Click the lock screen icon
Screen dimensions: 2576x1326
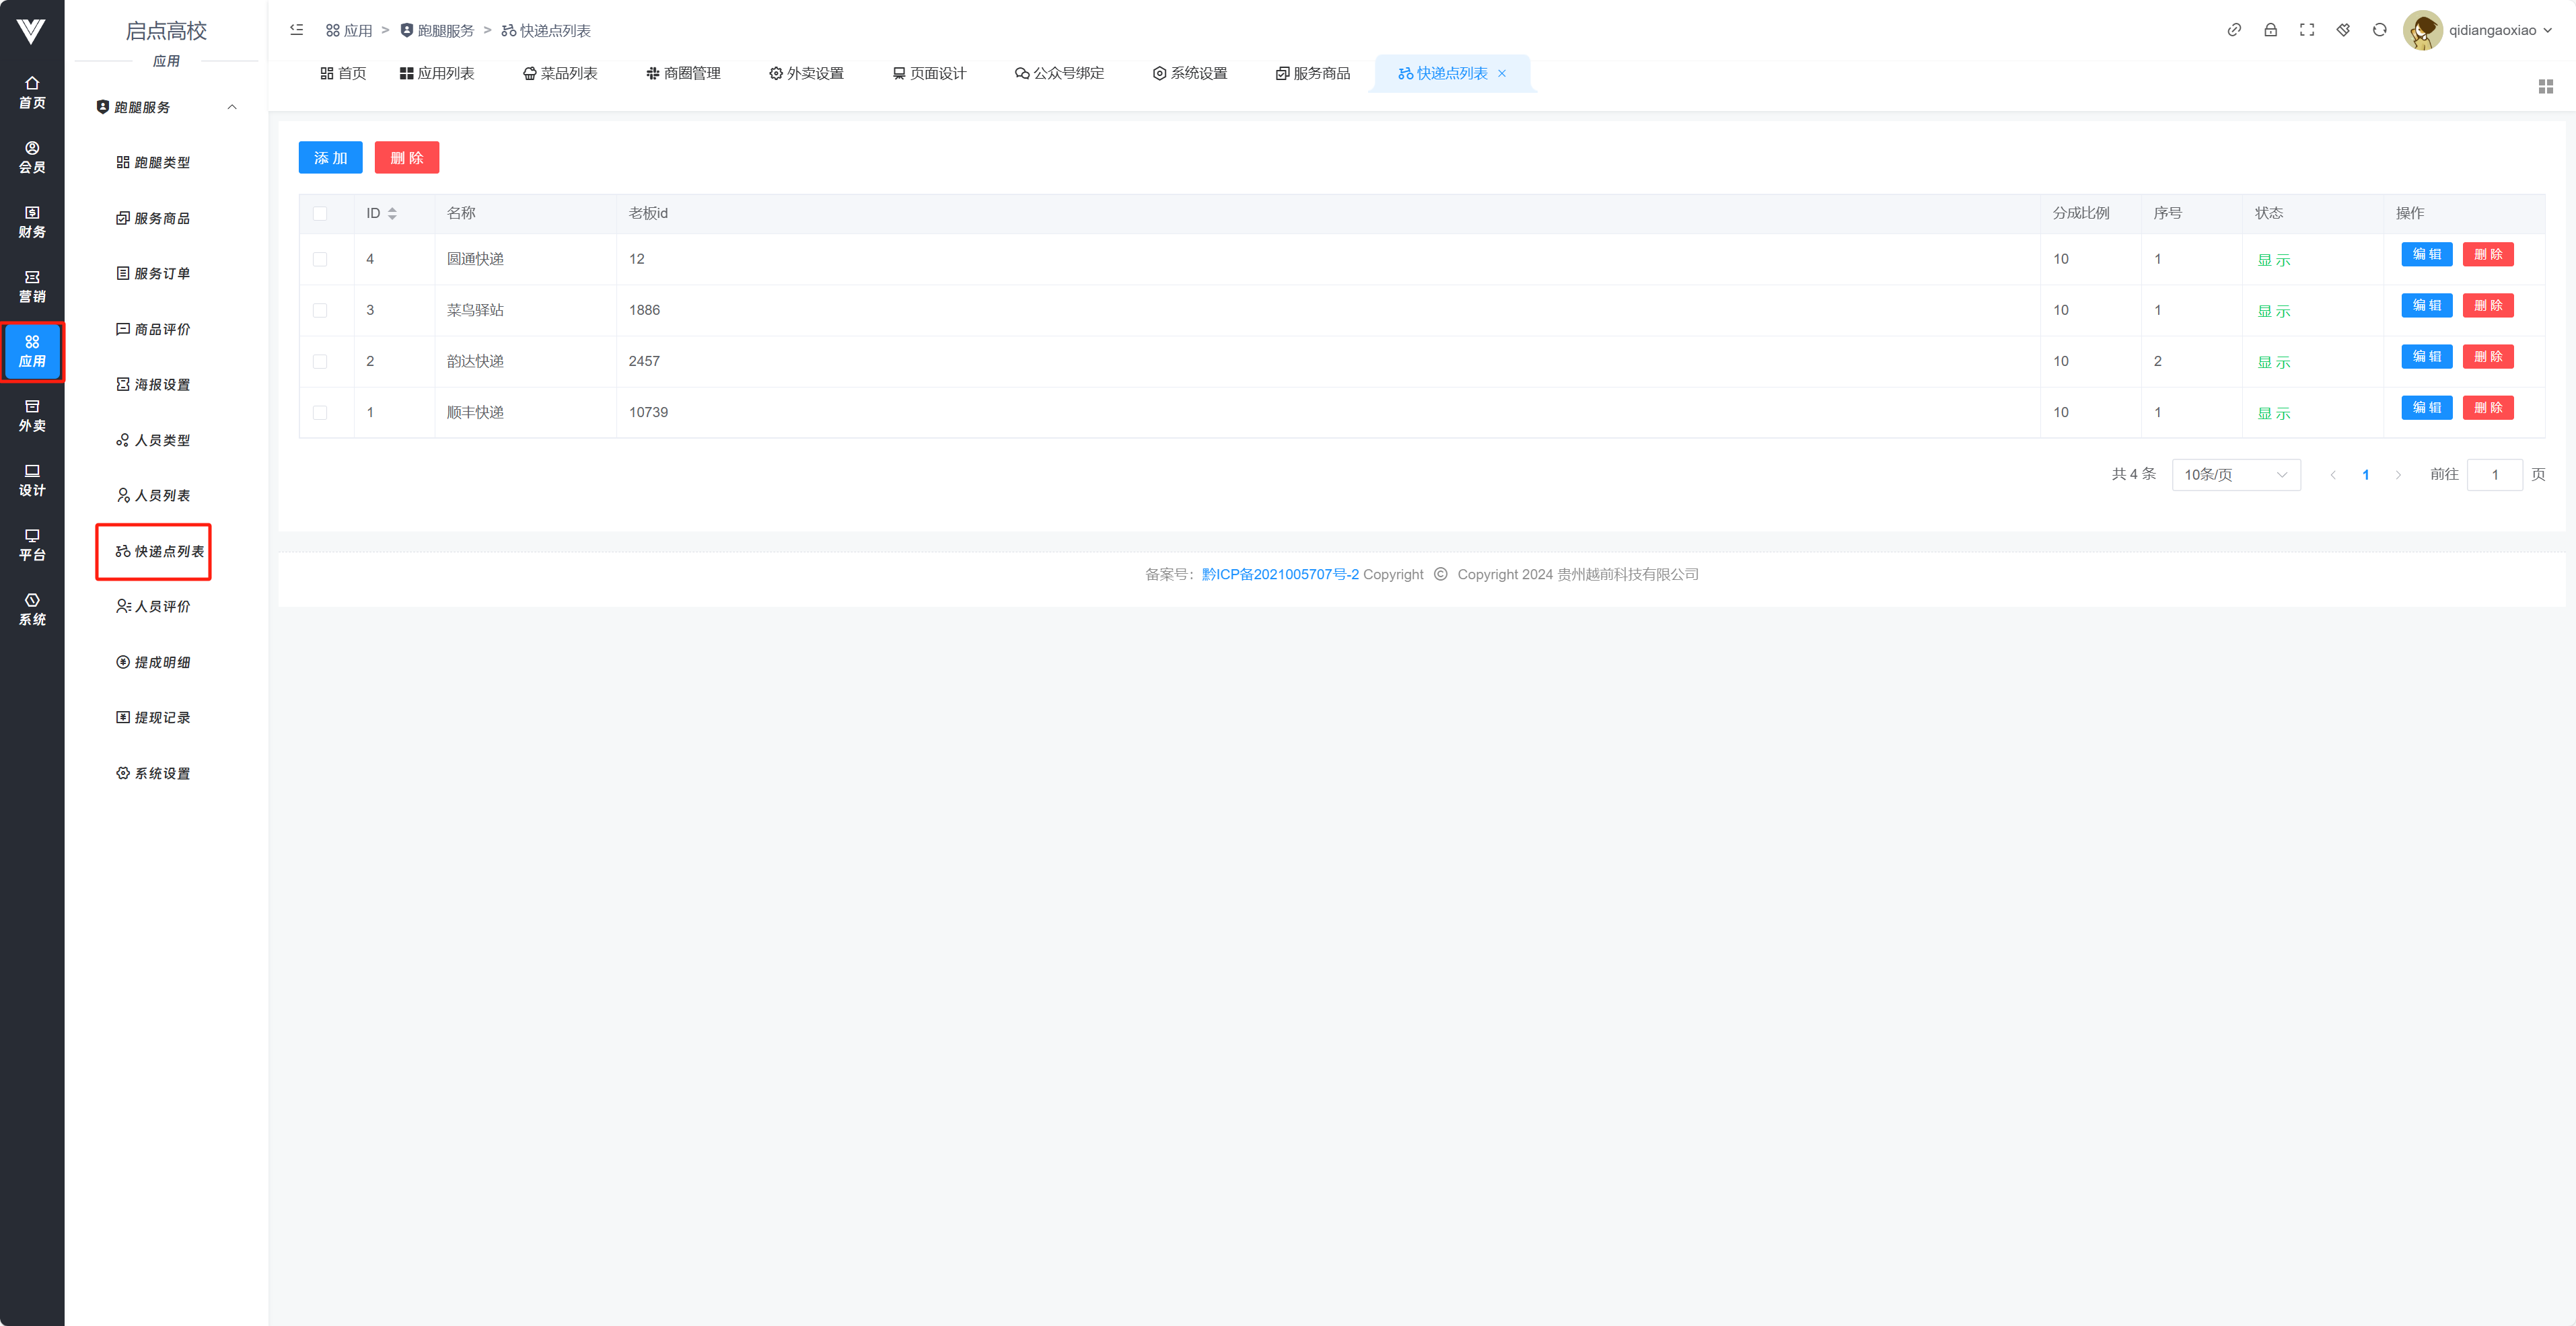[2270, 30]
